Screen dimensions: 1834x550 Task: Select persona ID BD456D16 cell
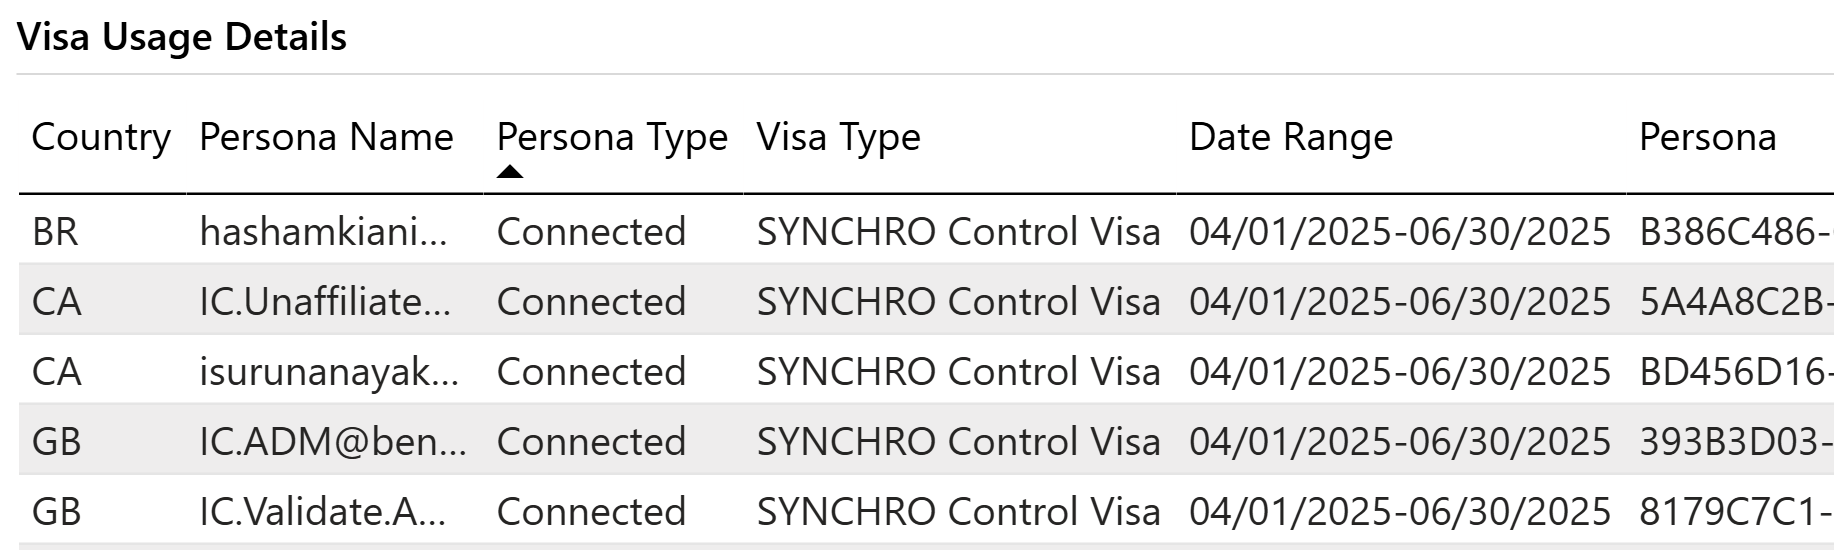pos(1734,372)
